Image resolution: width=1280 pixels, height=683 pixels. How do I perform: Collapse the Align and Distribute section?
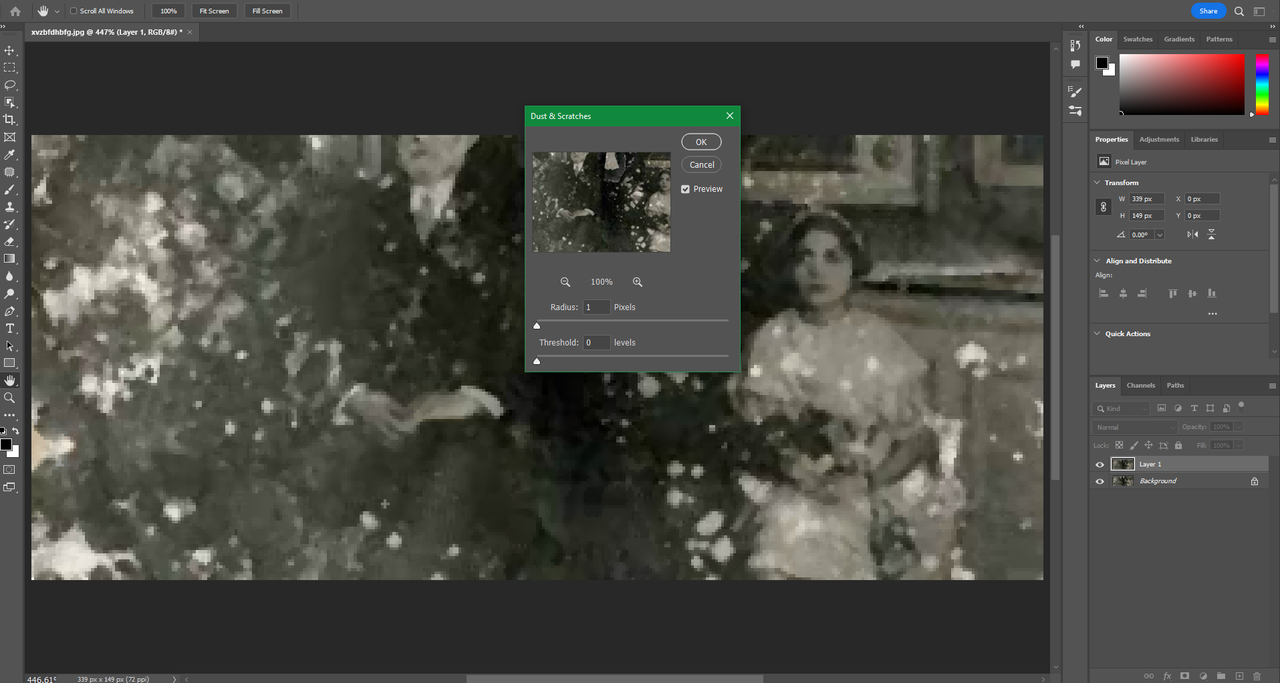pos(1097,261)
